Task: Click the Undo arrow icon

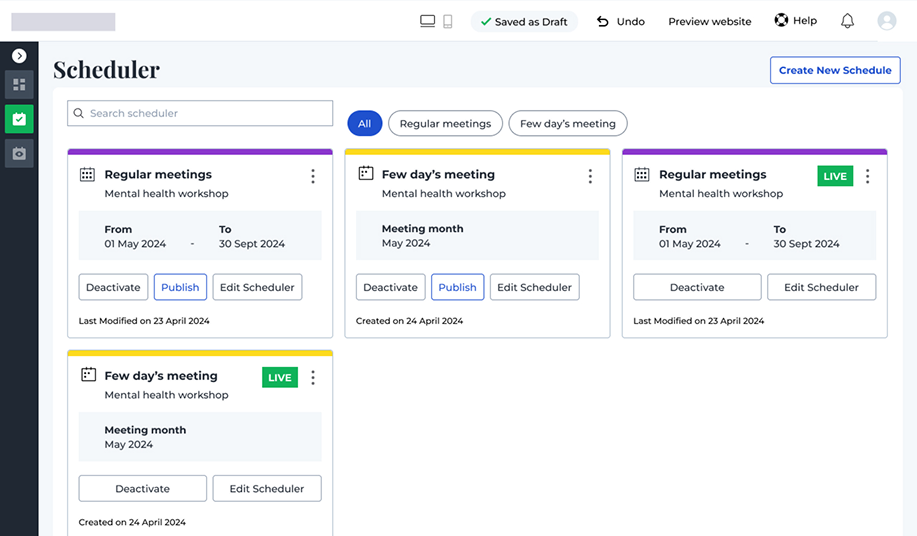Action: pos(602,21)
